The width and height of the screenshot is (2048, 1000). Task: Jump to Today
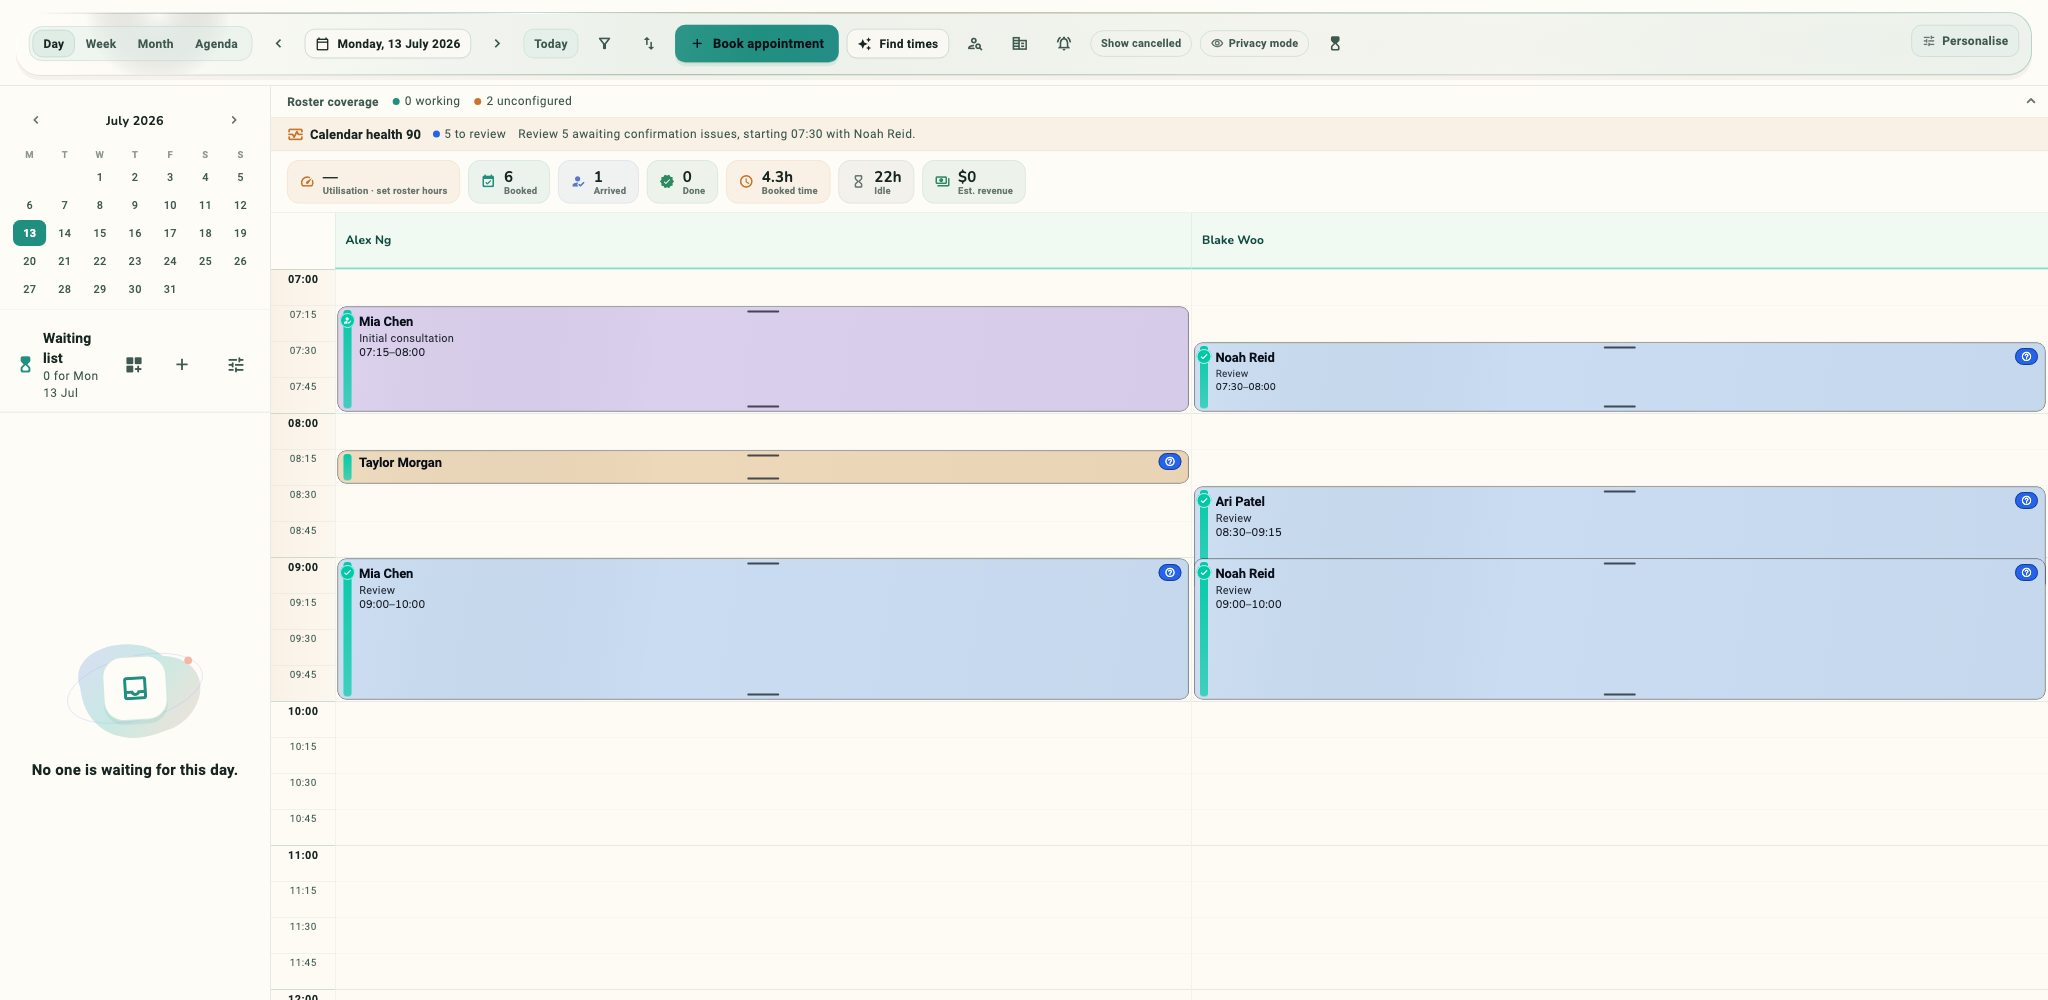point(550,44)
